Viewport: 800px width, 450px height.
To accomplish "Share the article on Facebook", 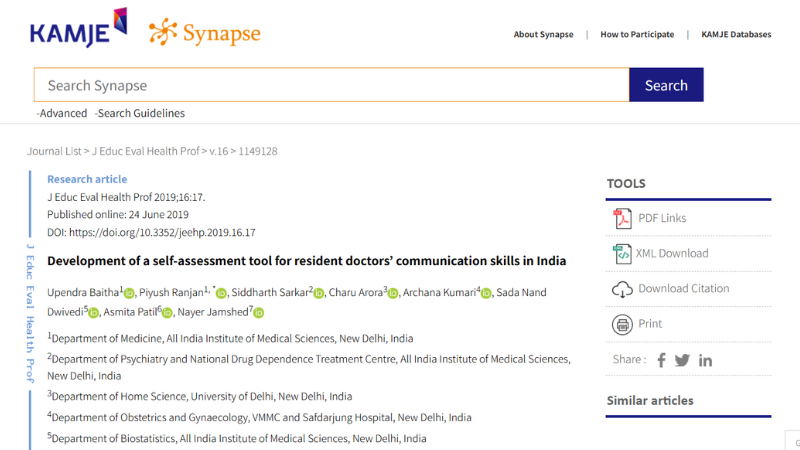I will [661, 360].
